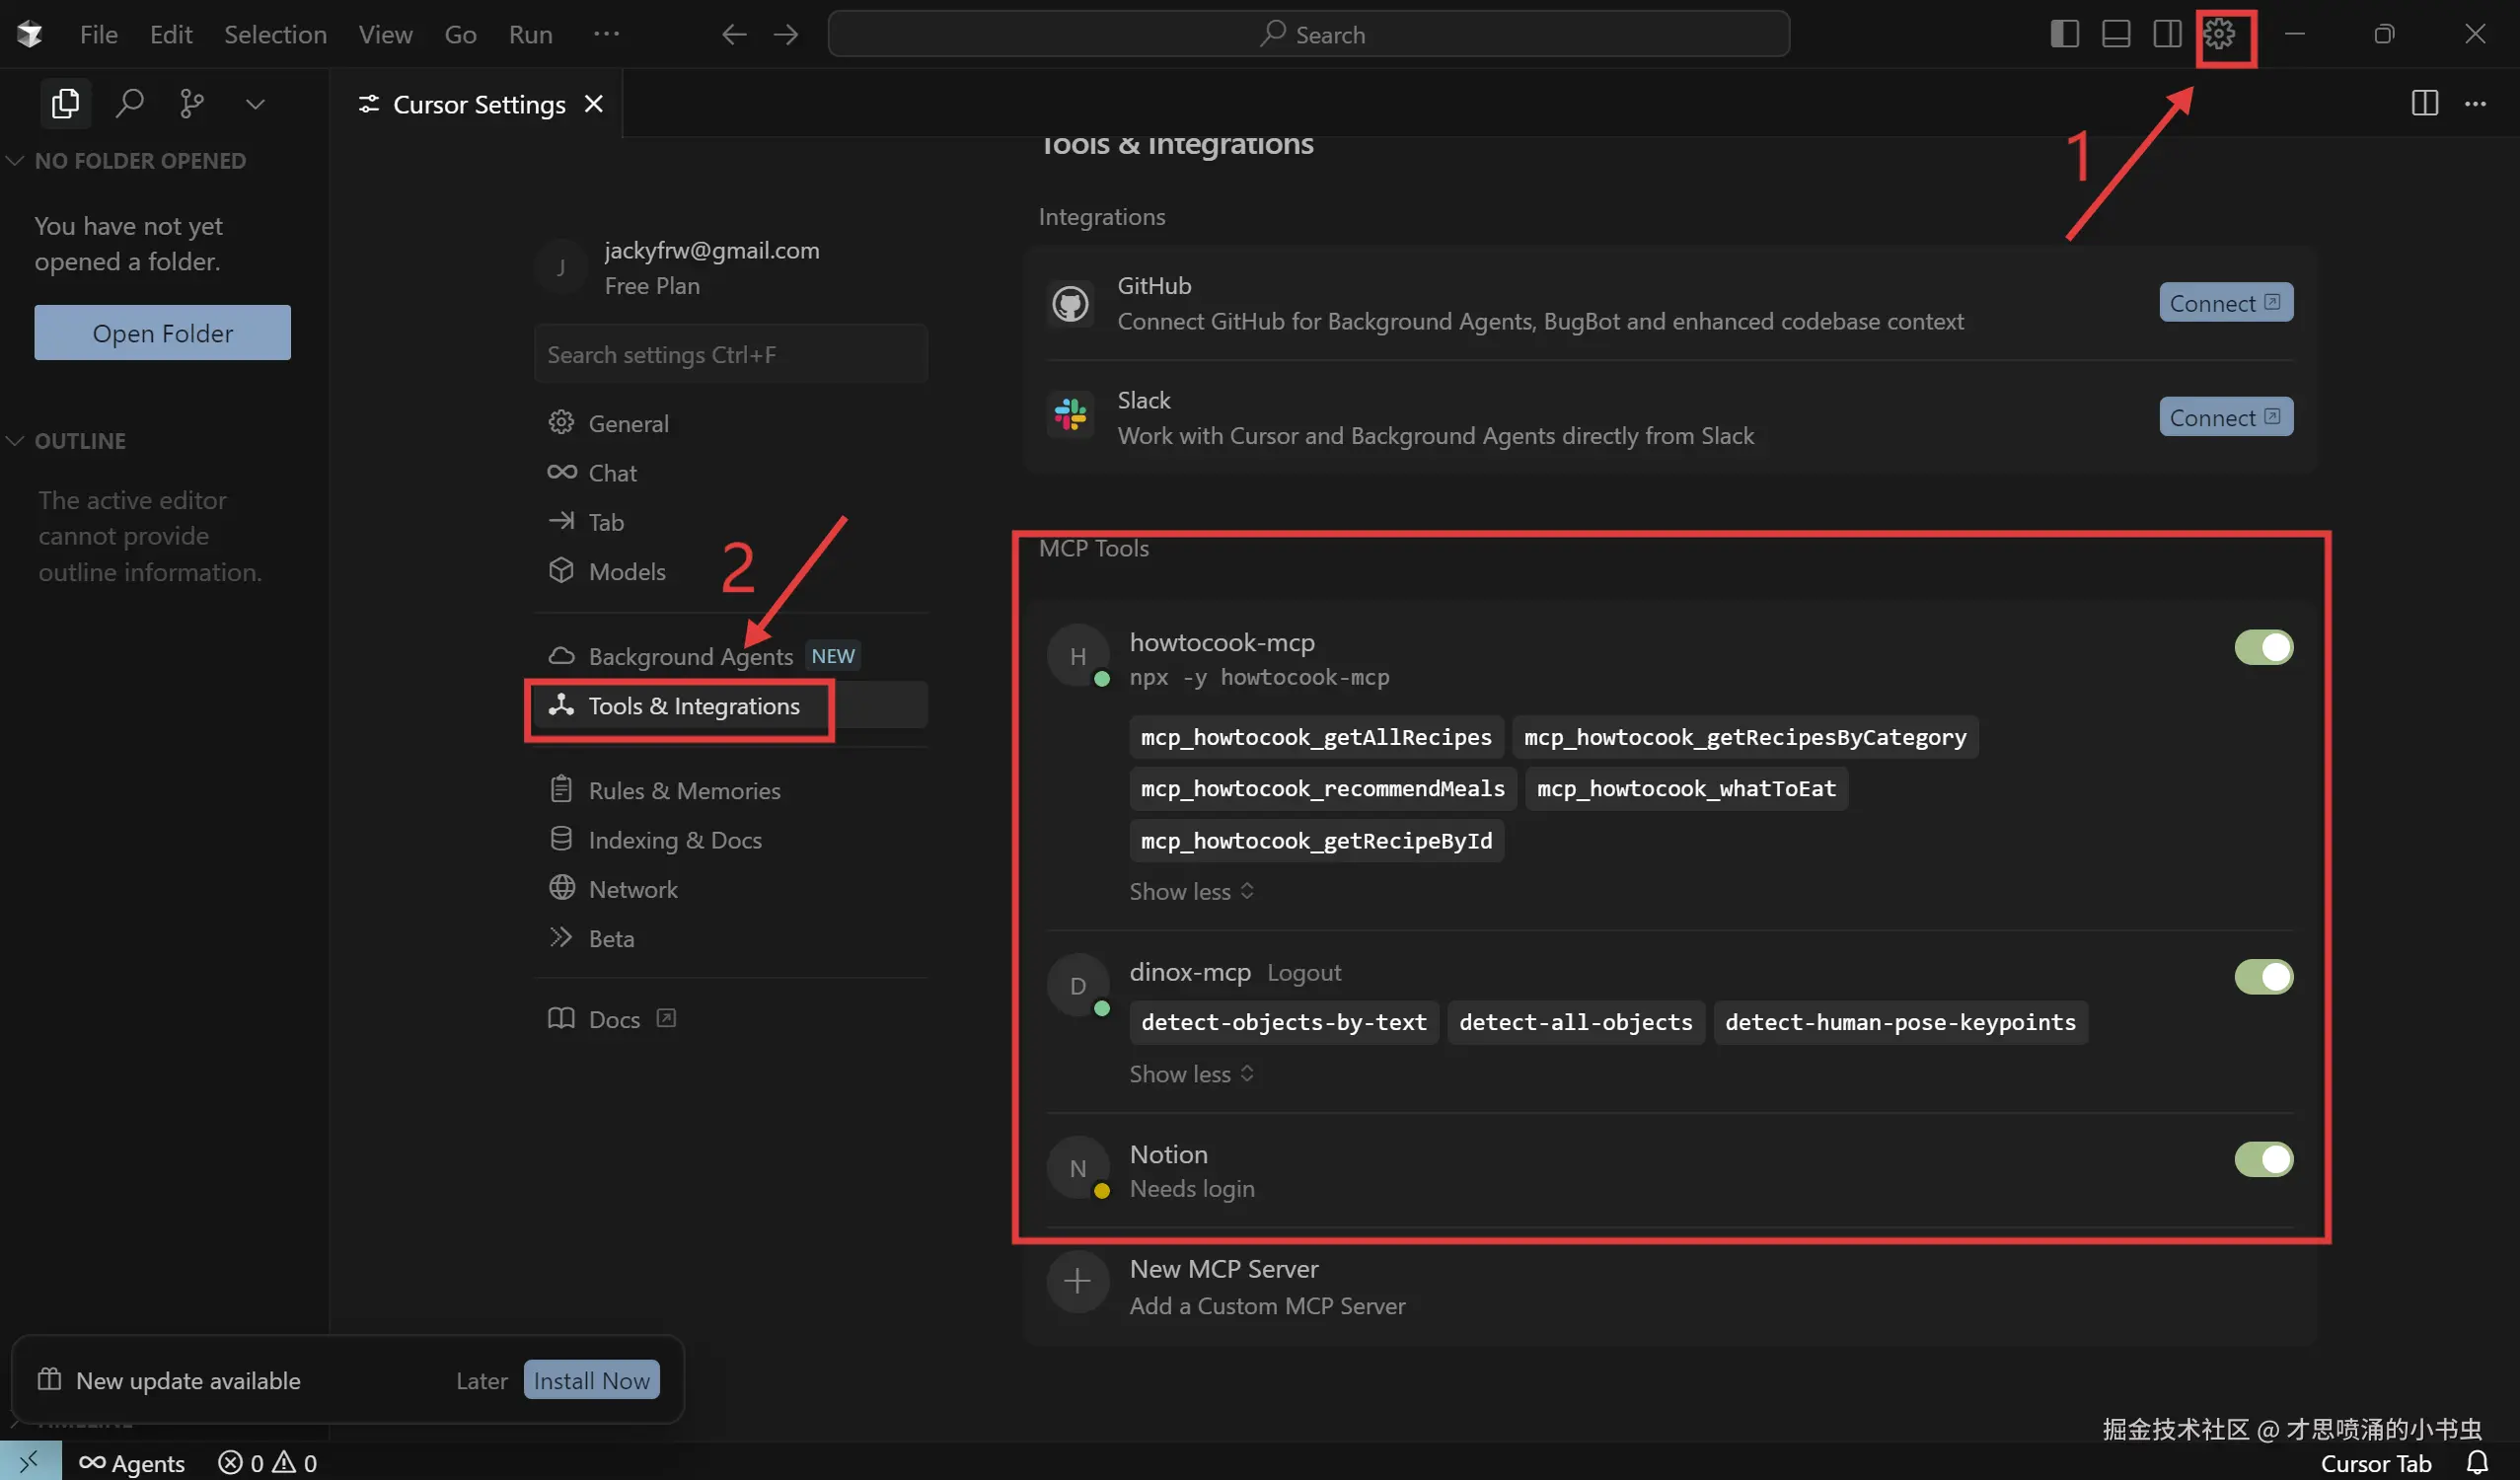Click the split editor right icon
The height and width of the screenshot is (1480, 2520).
click(x=2424, y=103)
